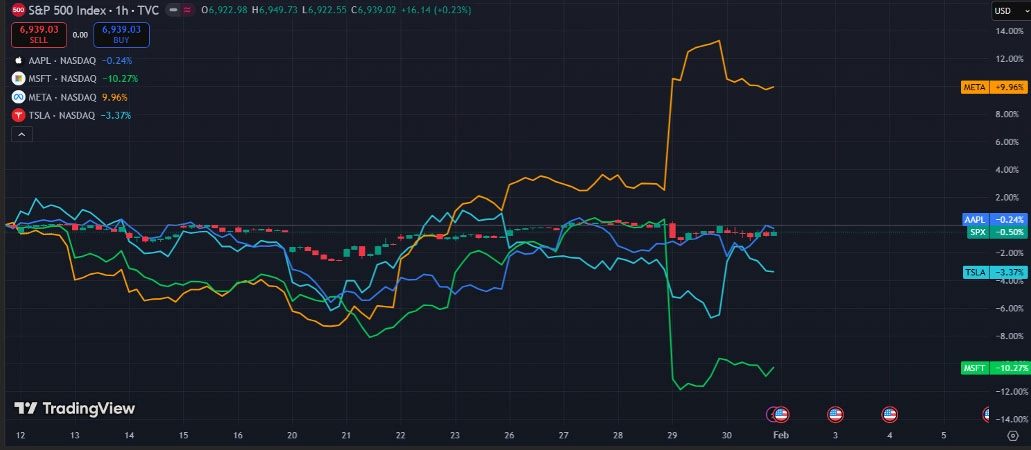The height and width of the screenshot is (450, 1031).
Task: Select the MSFT · NASDAQ legend row
Action: click(x=76, y=79)
